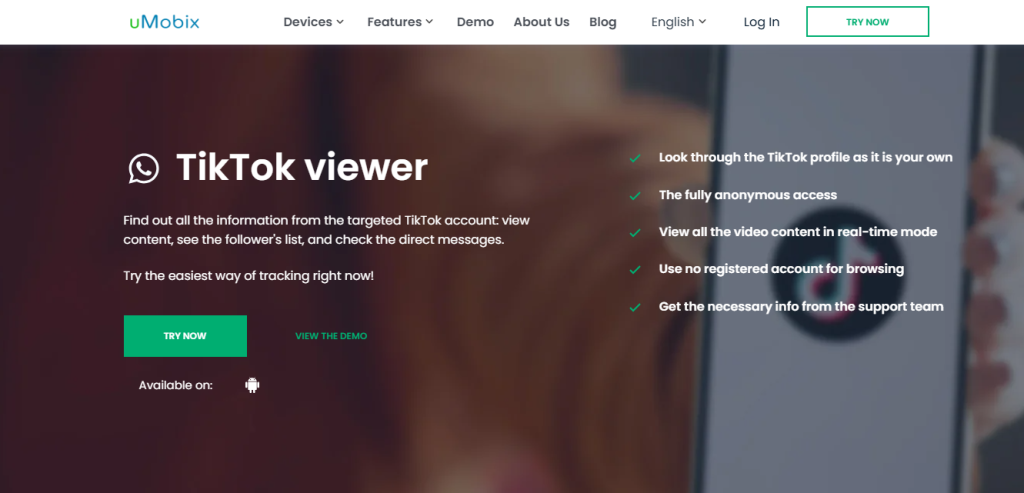Click checkmark beside 'Use no registered account'
The height and width of the screenshot is (493, 1024).
635,269
